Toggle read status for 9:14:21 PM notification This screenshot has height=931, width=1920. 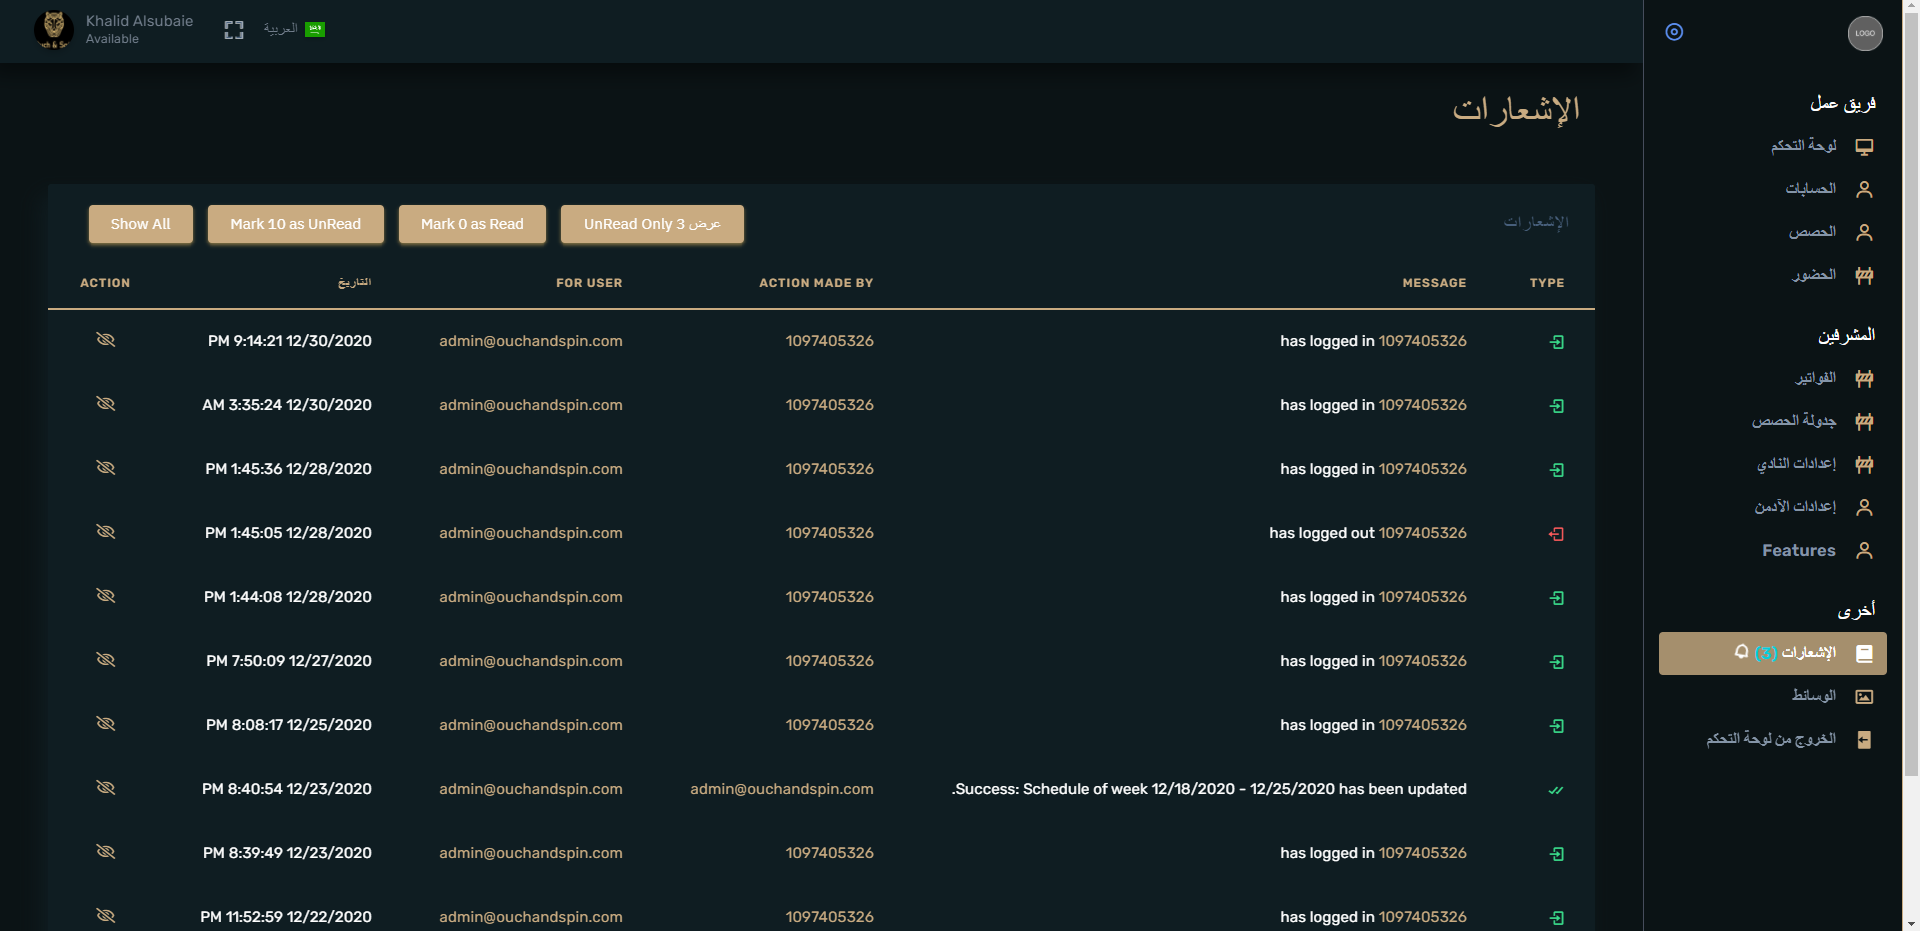[x=105, y=340]
